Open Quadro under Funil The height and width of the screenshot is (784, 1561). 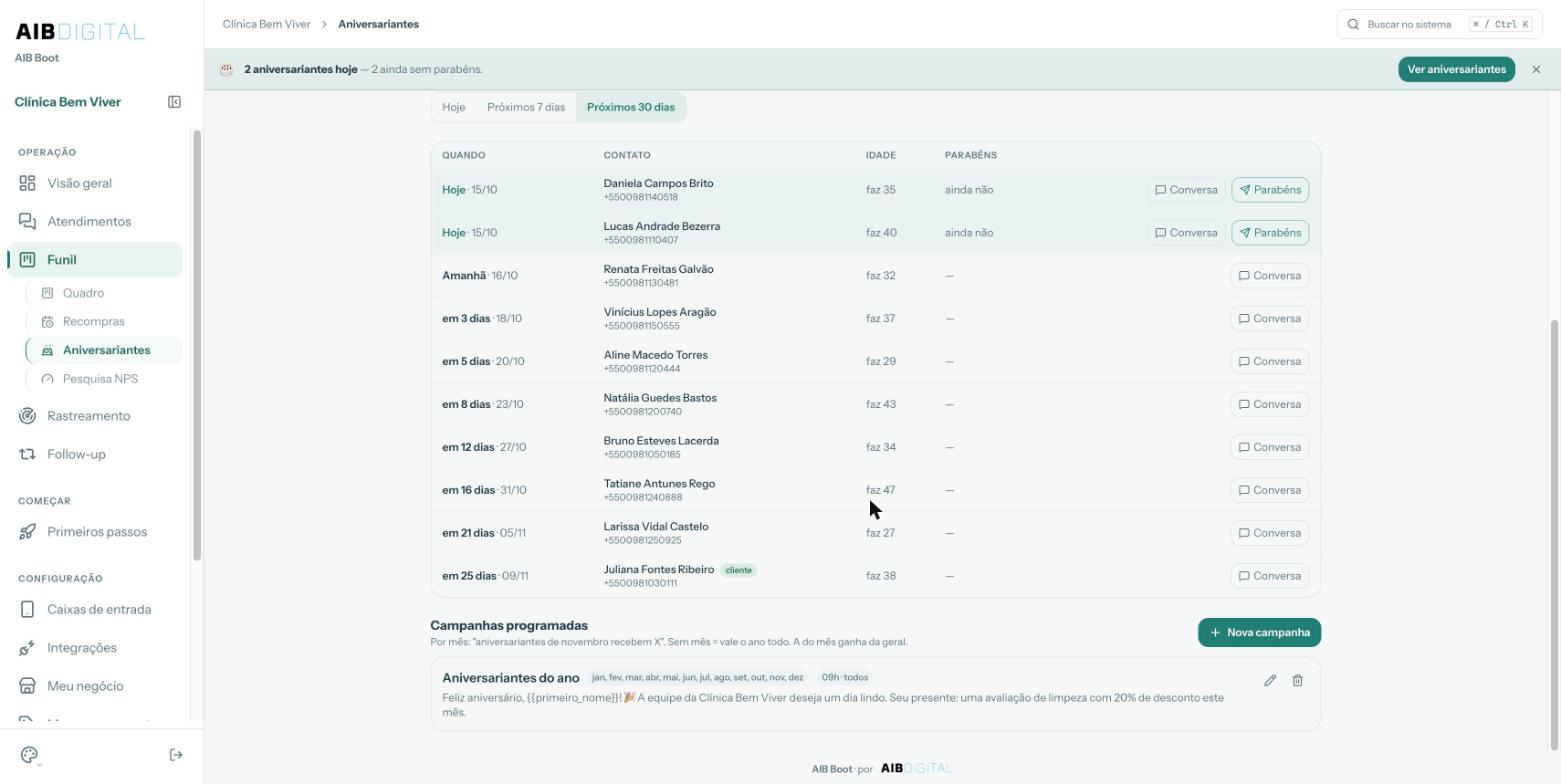point(104,293)
